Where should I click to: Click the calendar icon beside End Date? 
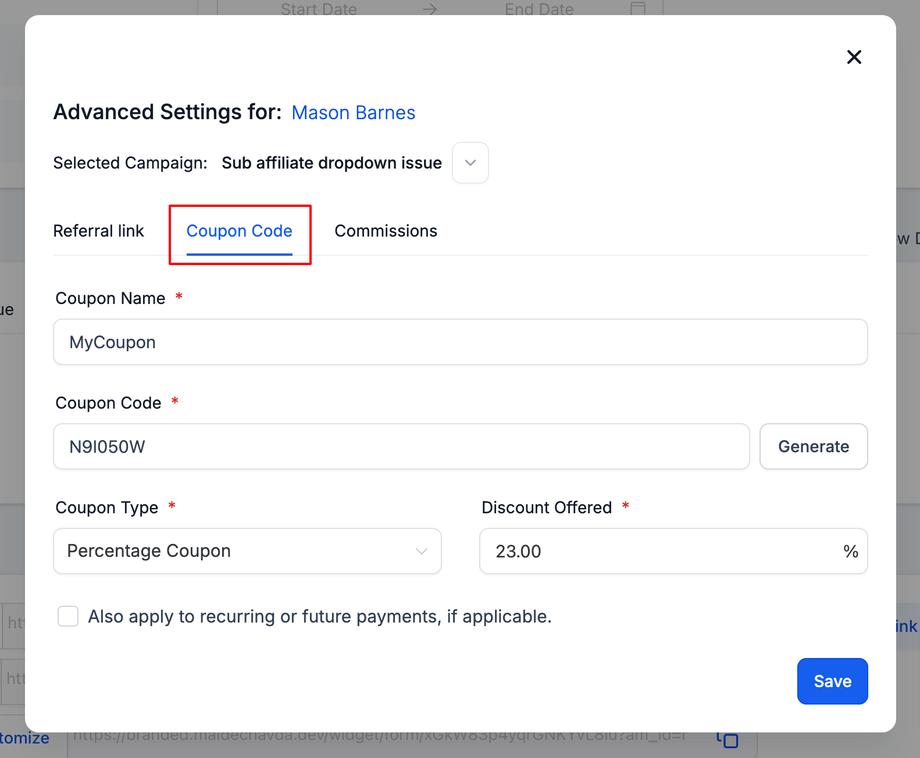click(x=637, y=9)
